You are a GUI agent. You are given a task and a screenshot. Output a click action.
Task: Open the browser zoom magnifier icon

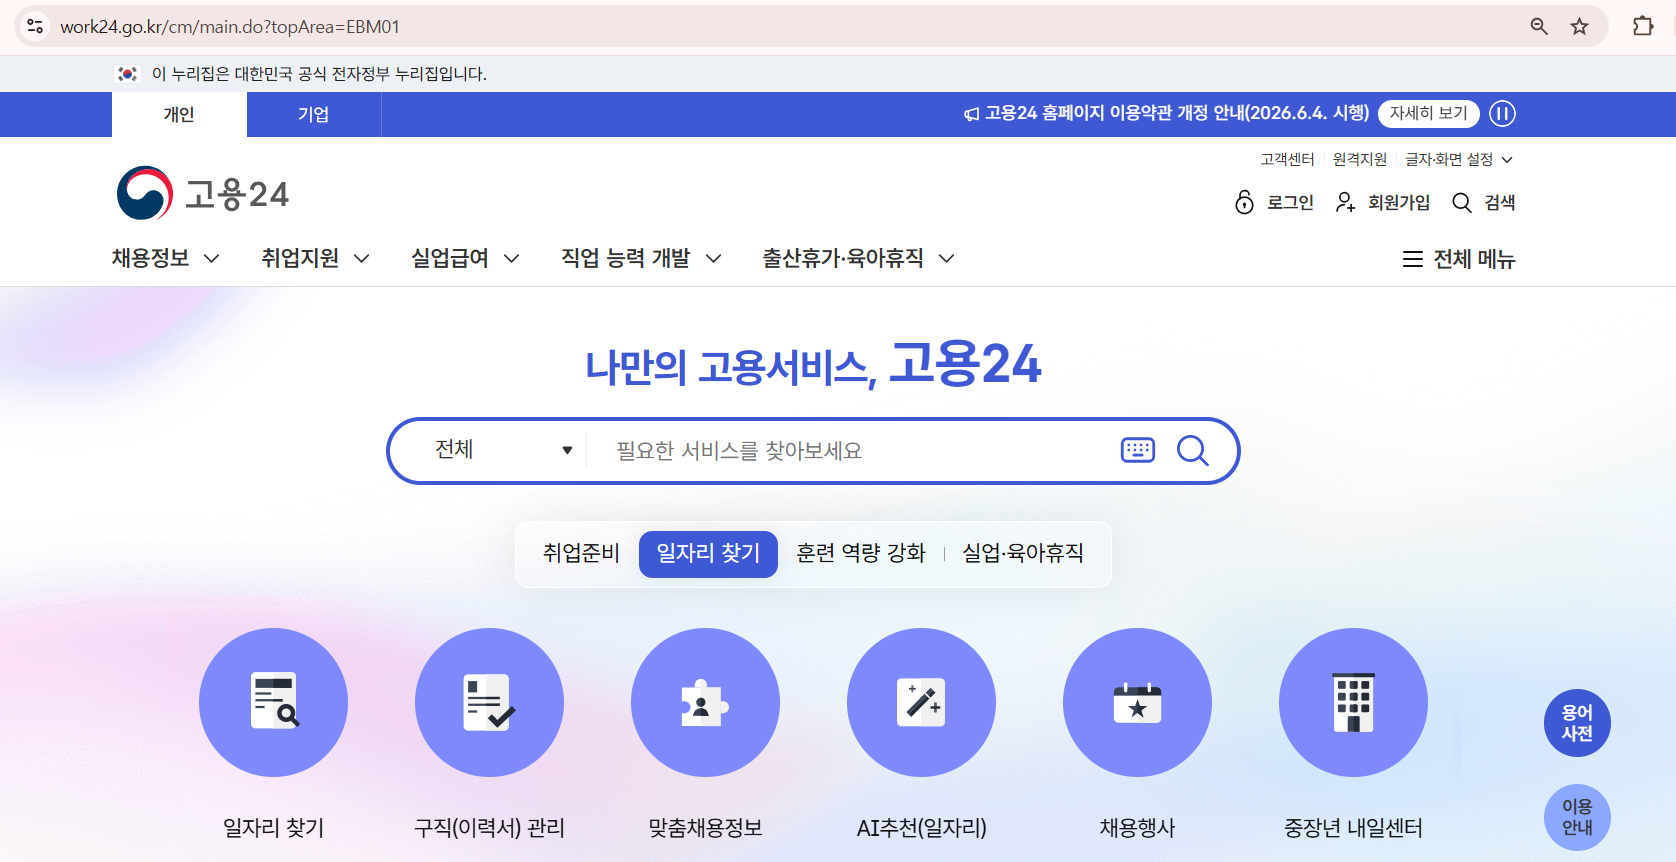tap(1539, 27)
